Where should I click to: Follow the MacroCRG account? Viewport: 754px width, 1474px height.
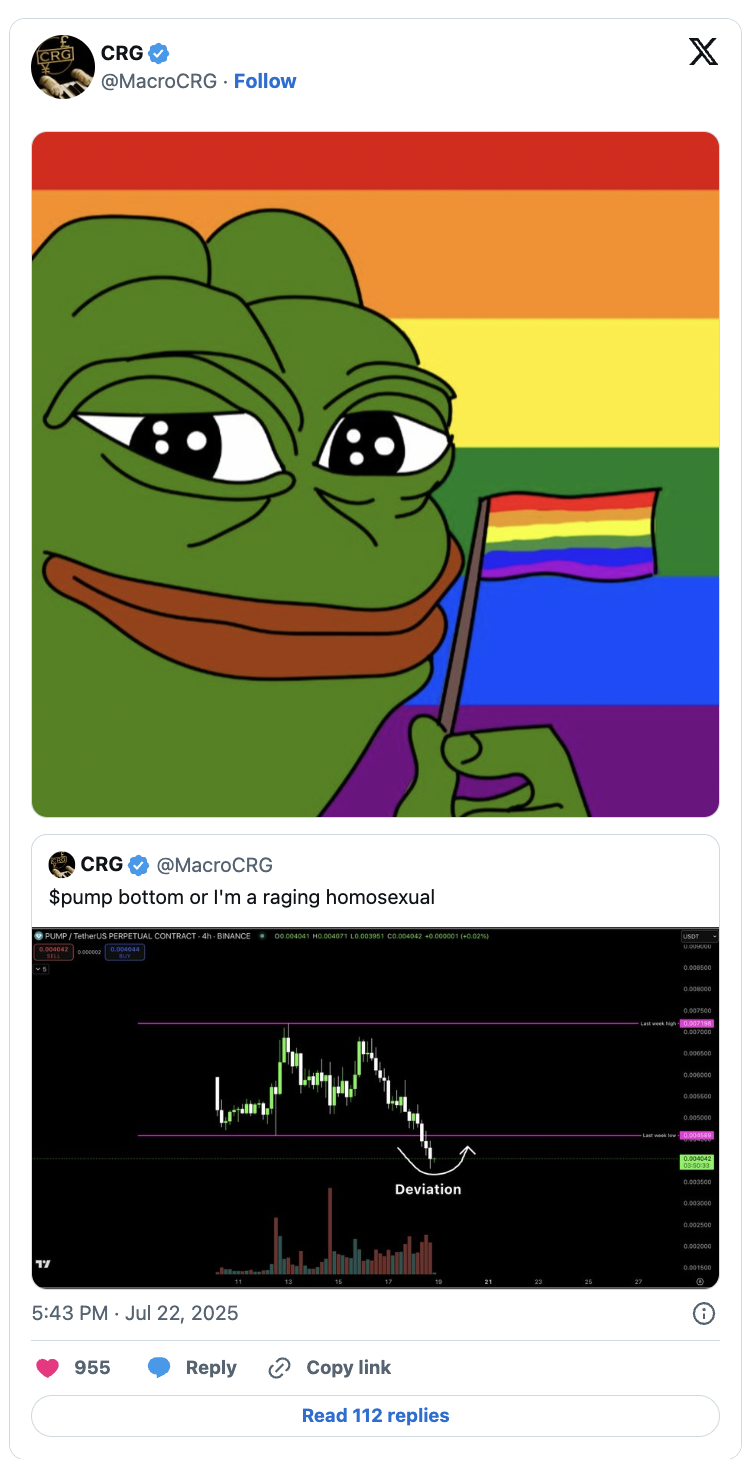[265, 81]
